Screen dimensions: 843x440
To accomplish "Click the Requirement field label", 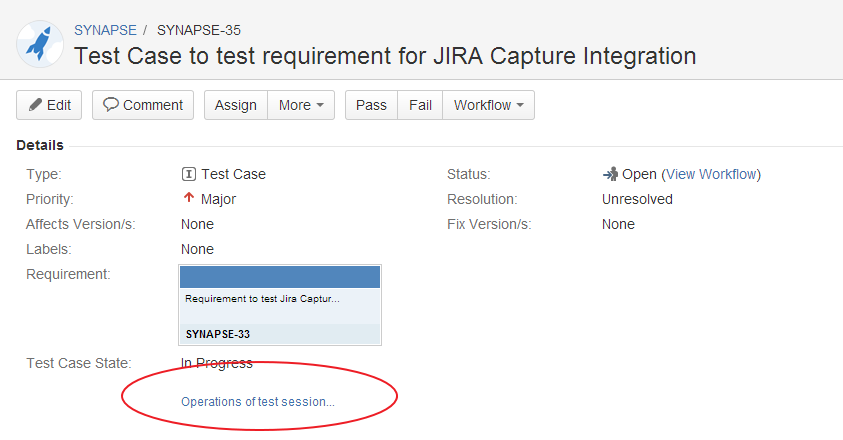I will pyautogui.click(x=68, y=274).
